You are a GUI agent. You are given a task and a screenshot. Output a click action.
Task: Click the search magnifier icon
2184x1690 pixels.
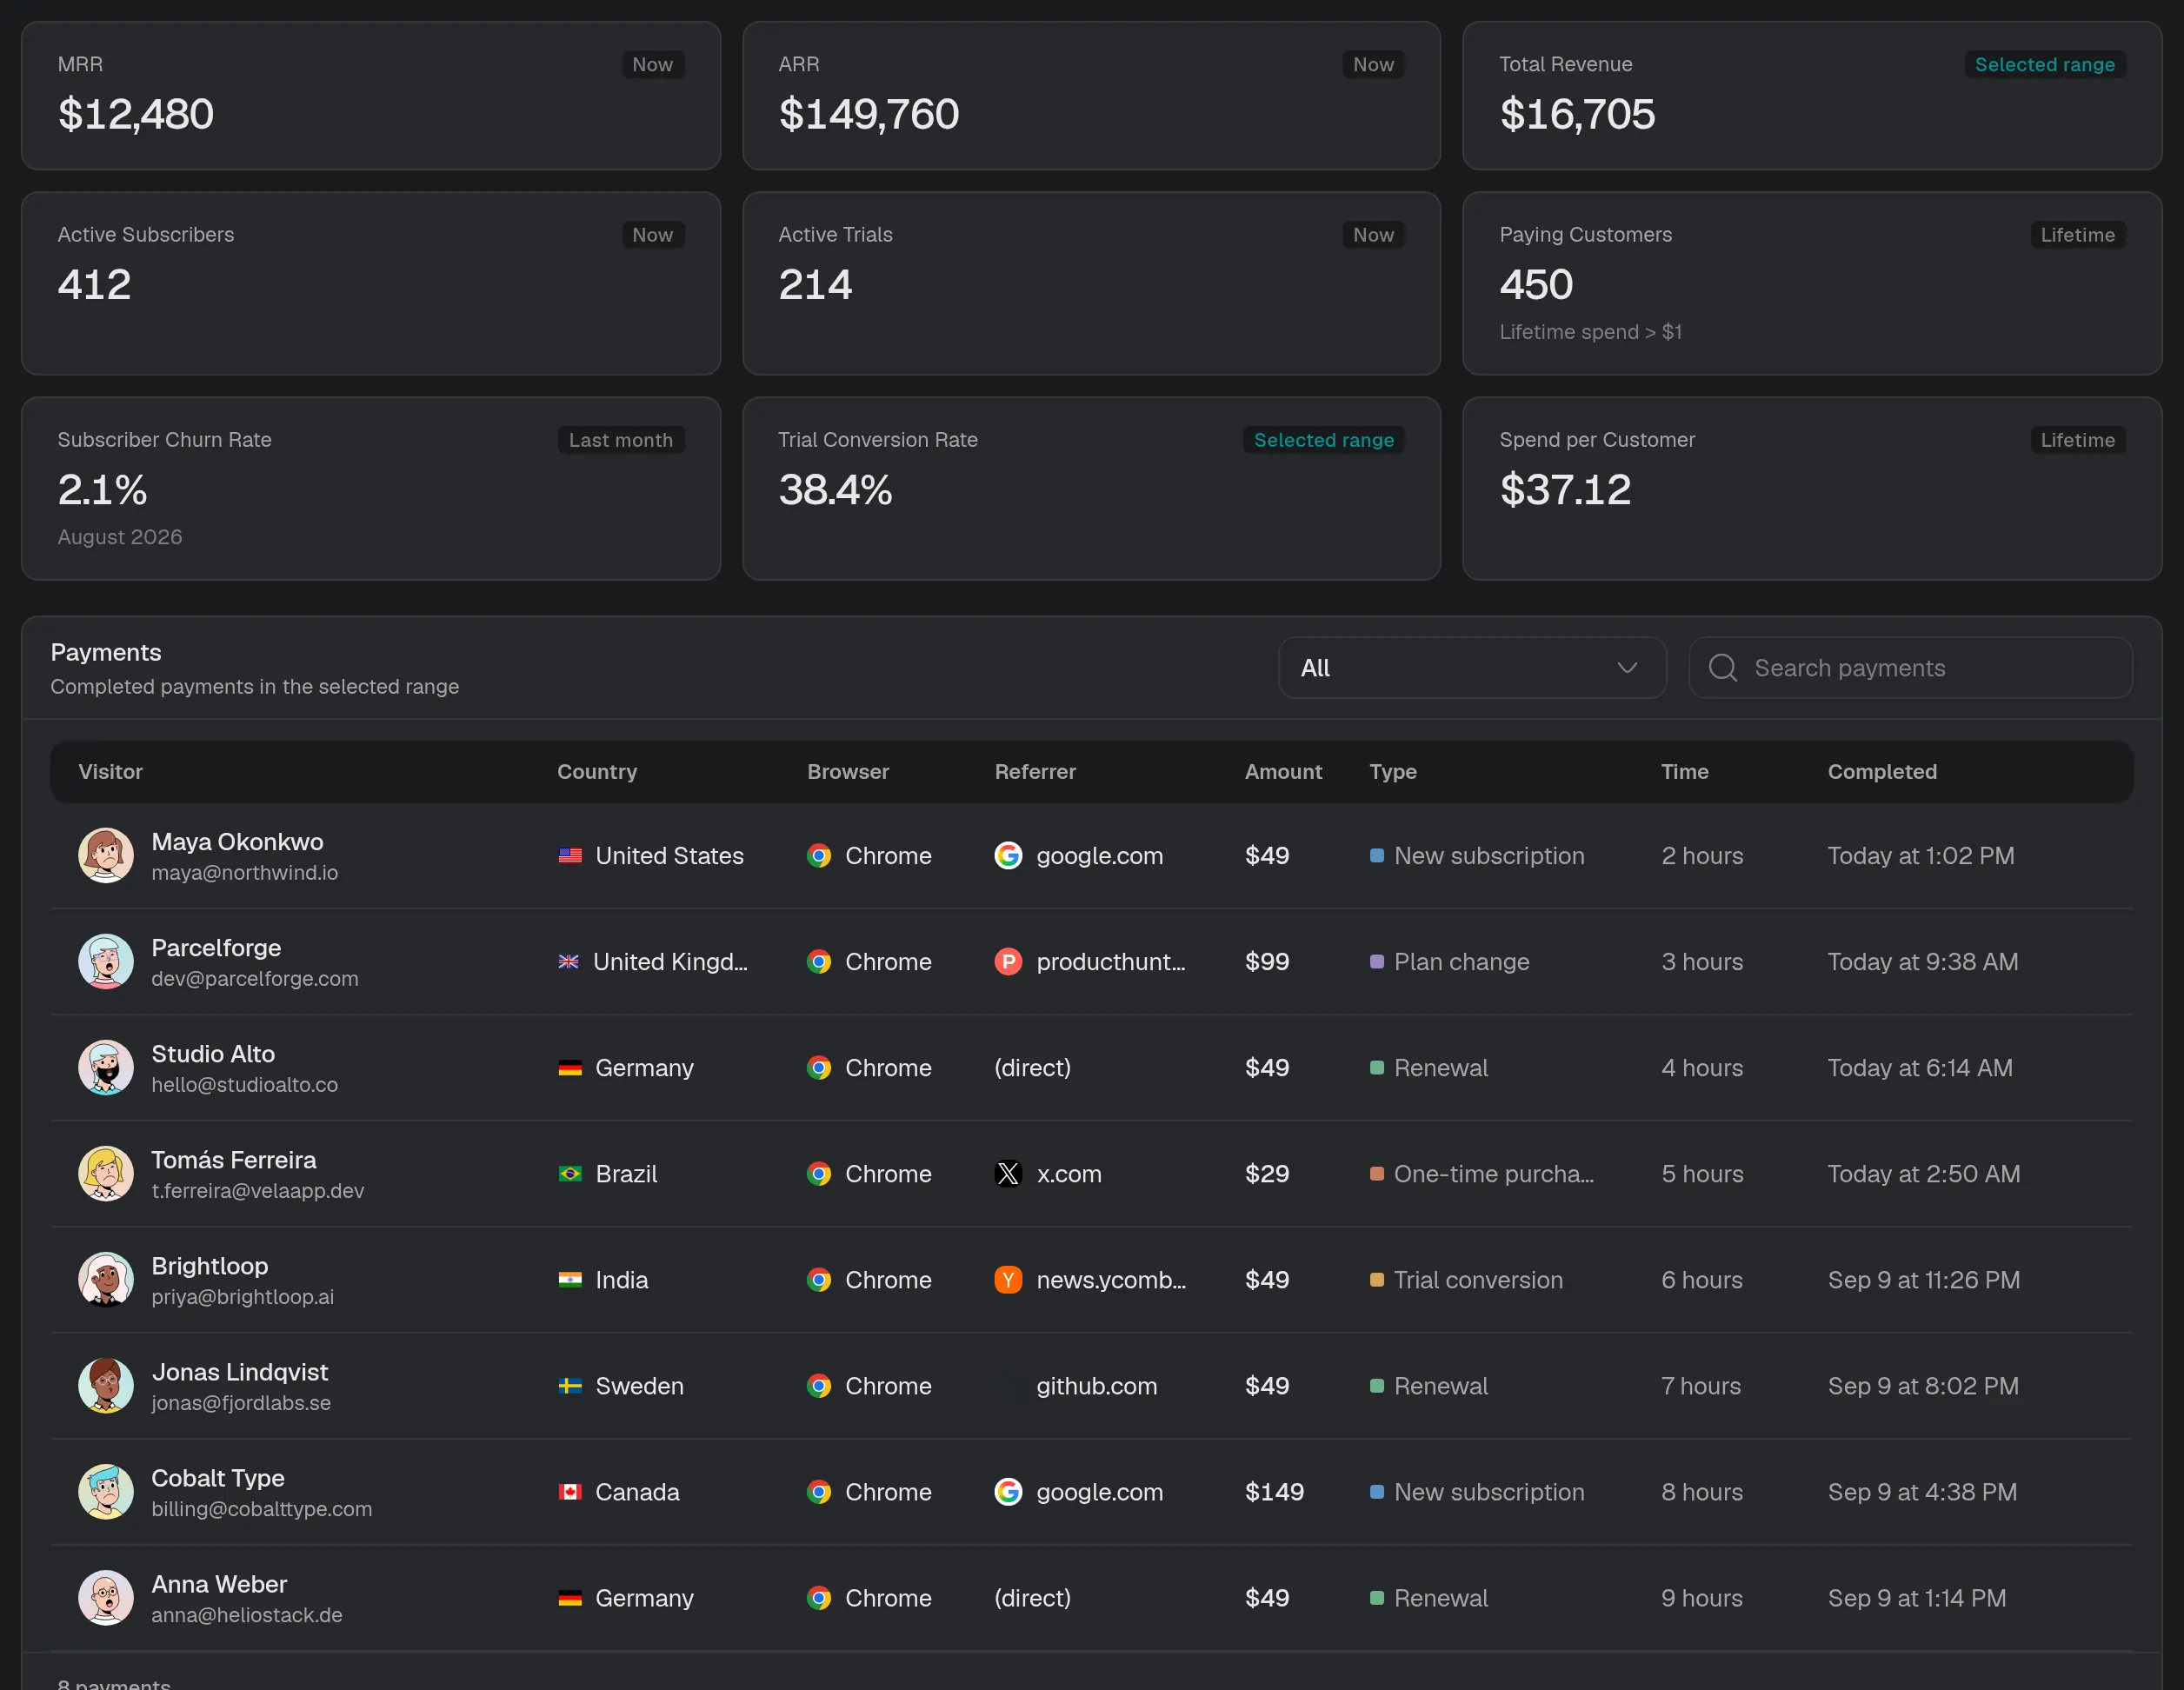[1722, 668]
